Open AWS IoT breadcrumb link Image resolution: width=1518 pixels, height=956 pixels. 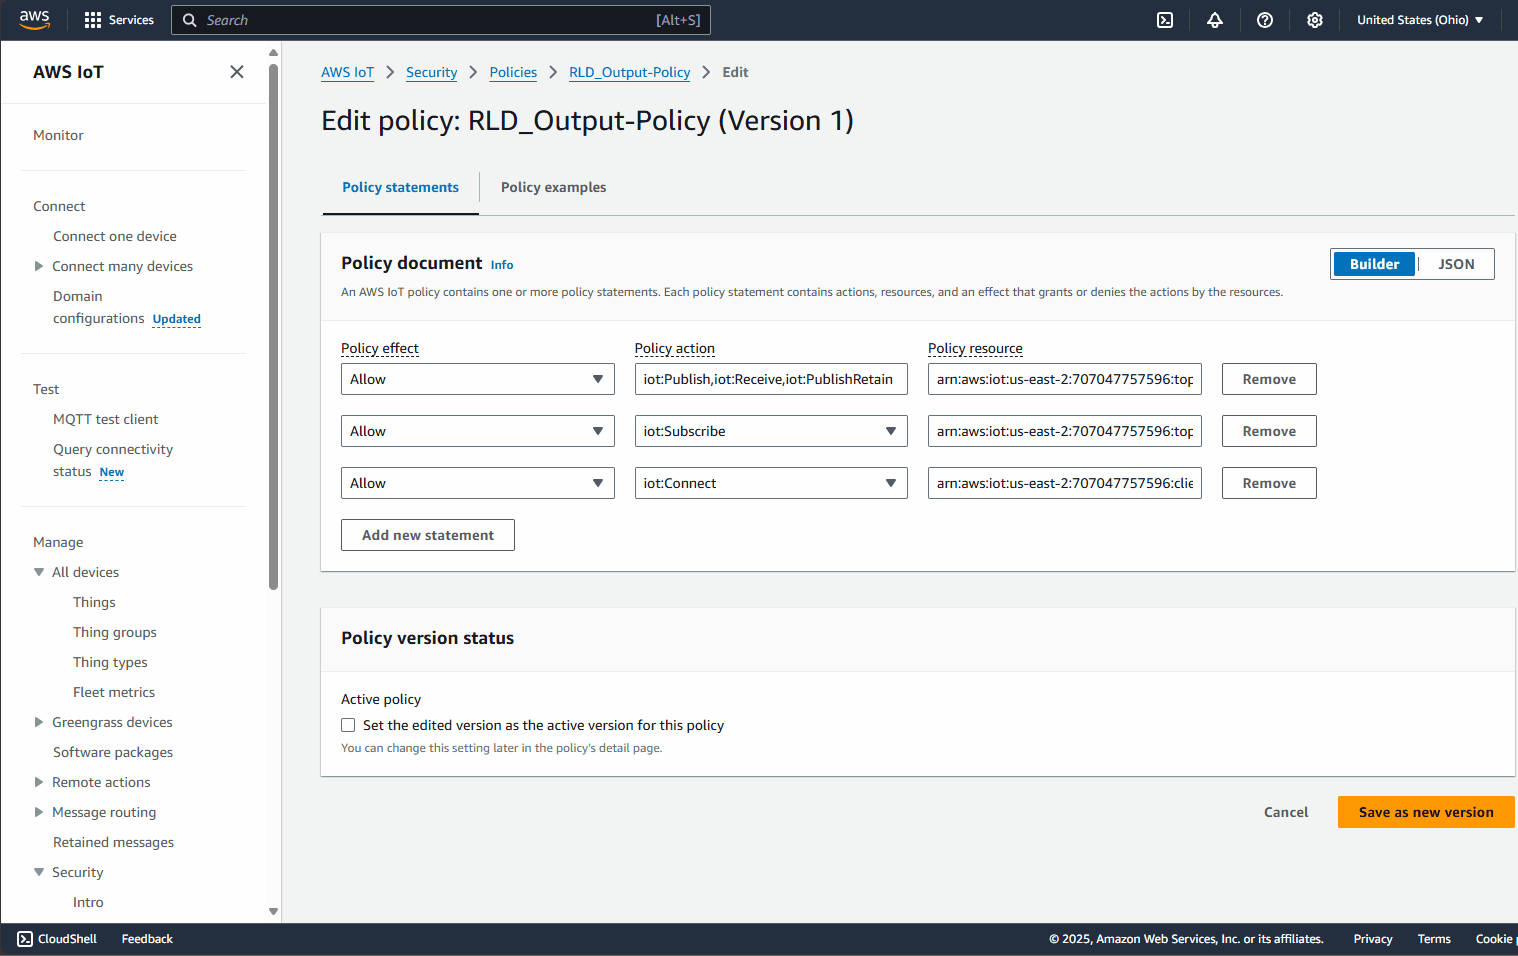coord(347,72)
